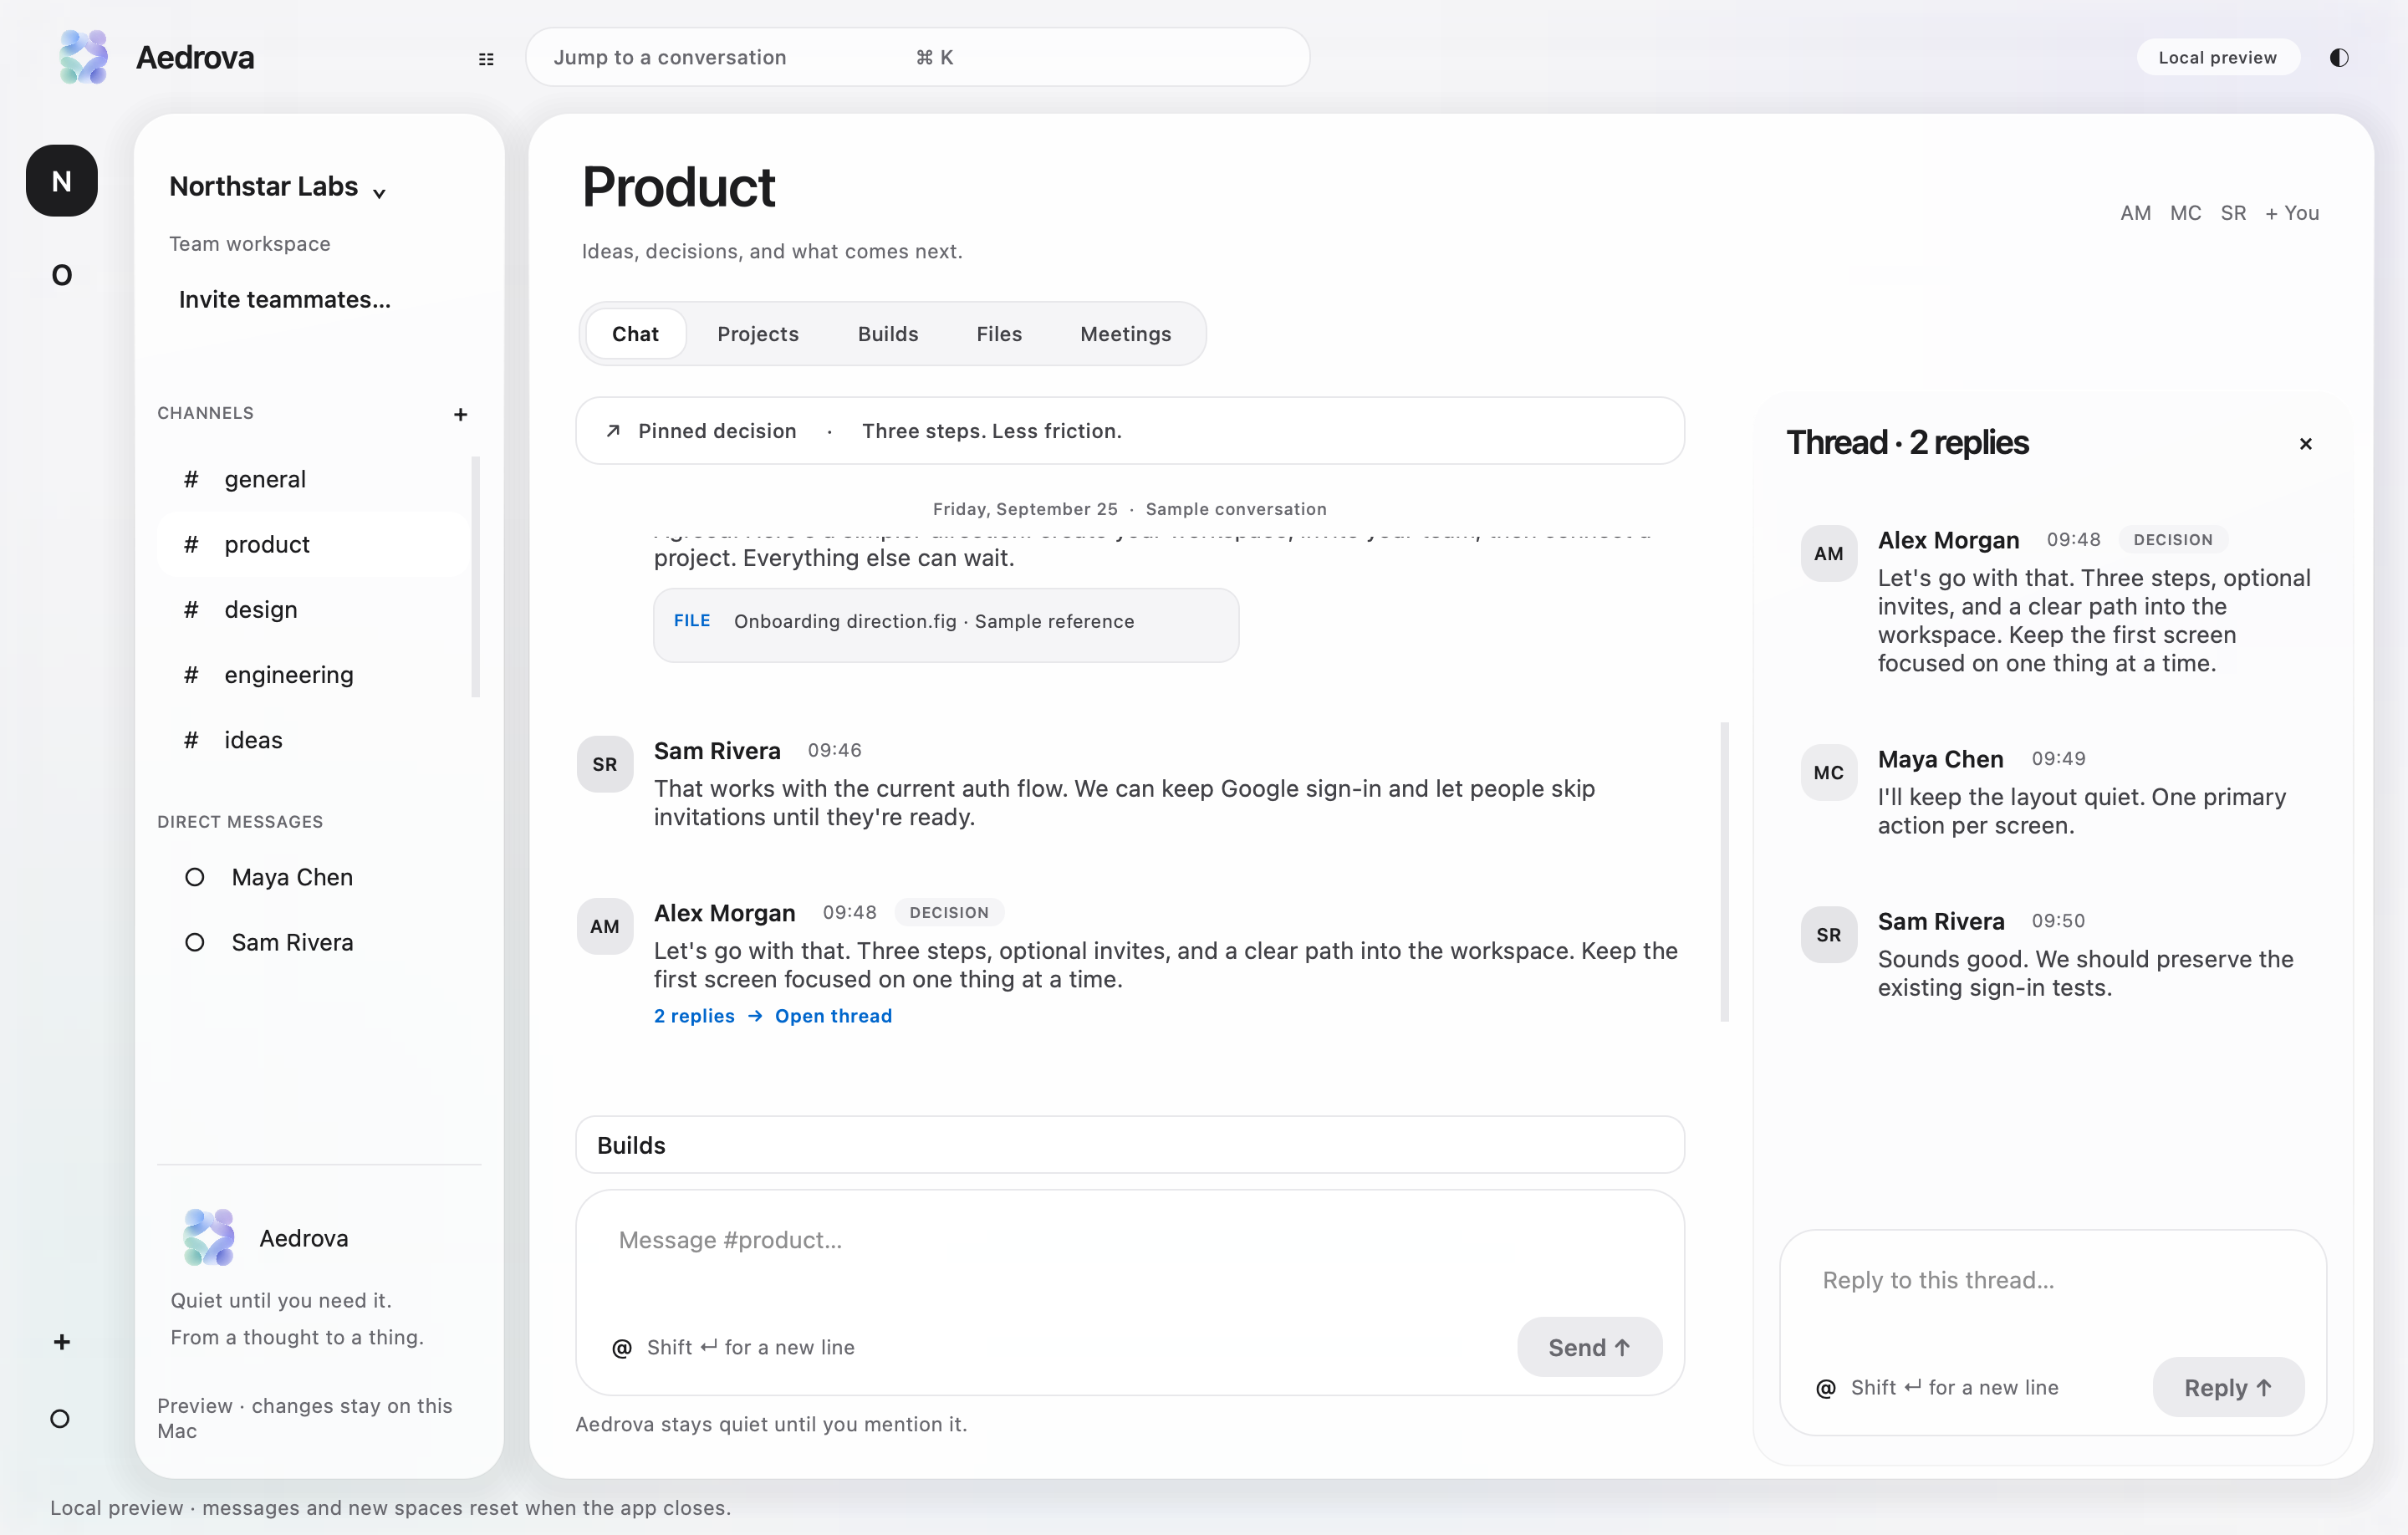
Task: Click the + You member label
Action: pos(2291,213)
